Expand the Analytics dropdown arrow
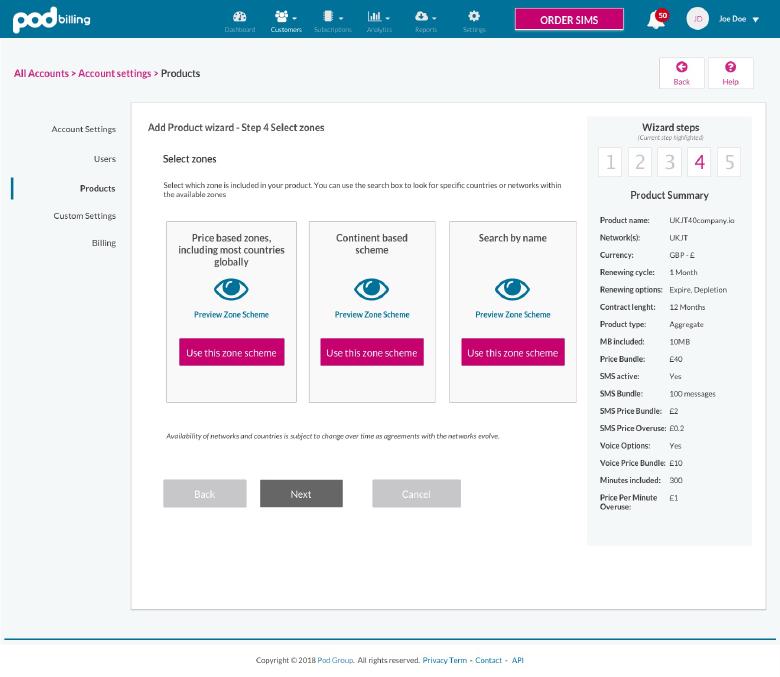 click(x=388, y=18)
